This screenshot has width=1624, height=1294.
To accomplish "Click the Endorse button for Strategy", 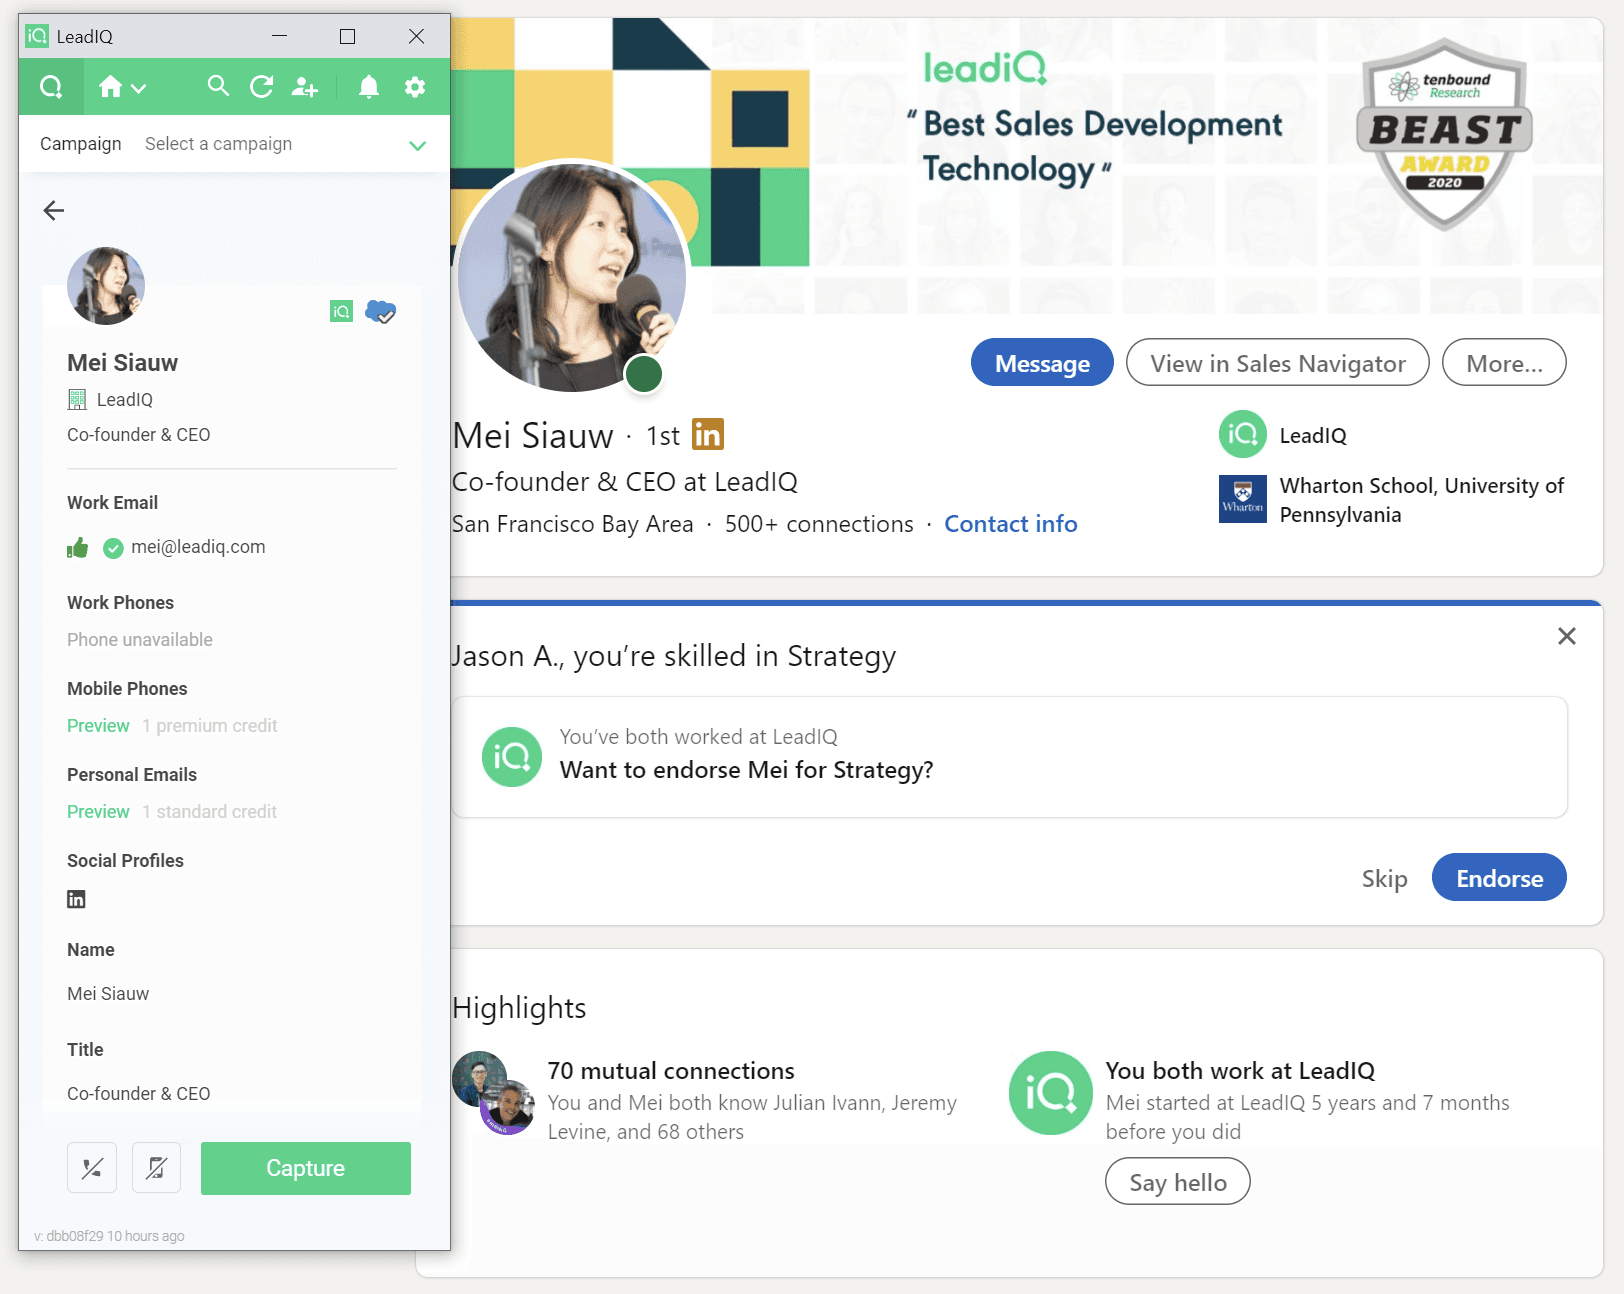I will click(x=1498, y=878).
